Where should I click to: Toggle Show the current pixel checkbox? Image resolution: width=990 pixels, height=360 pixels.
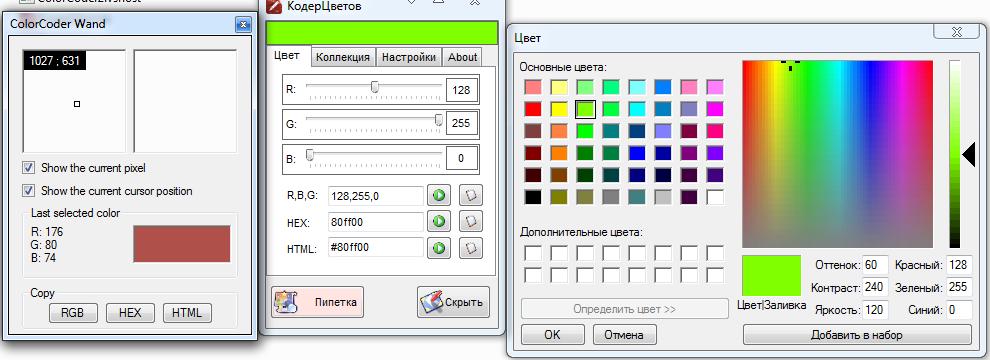tap(28, 168)
